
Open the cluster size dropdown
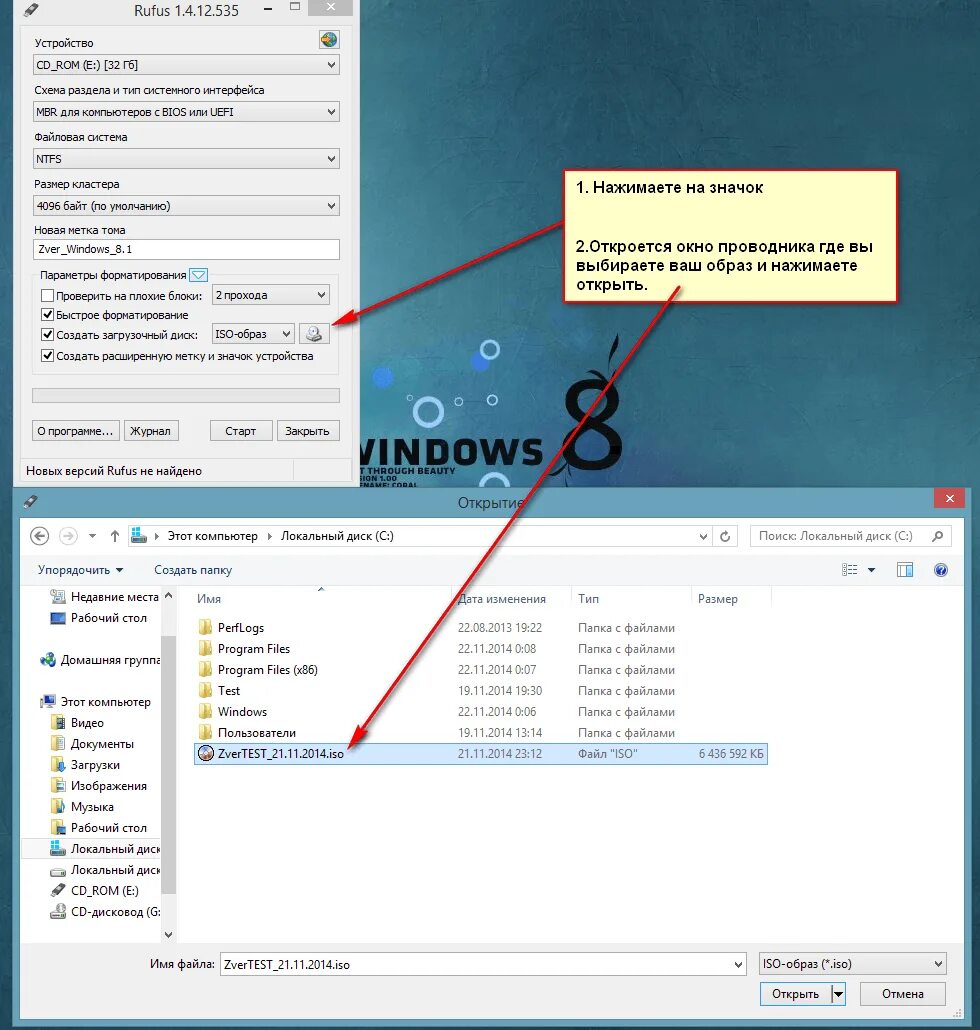(x=186, y=206)
